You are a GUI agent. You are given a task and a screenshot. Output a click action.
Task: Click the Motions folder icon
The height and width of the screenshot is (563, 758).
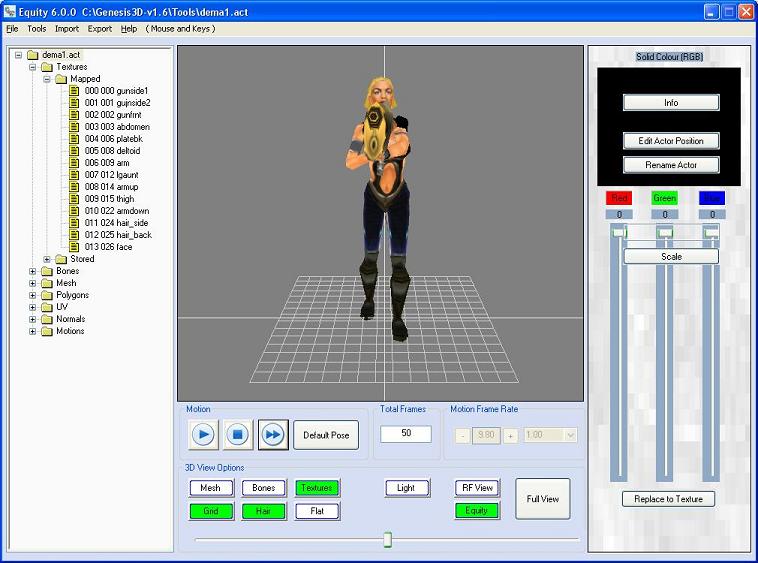coord(46,331)
